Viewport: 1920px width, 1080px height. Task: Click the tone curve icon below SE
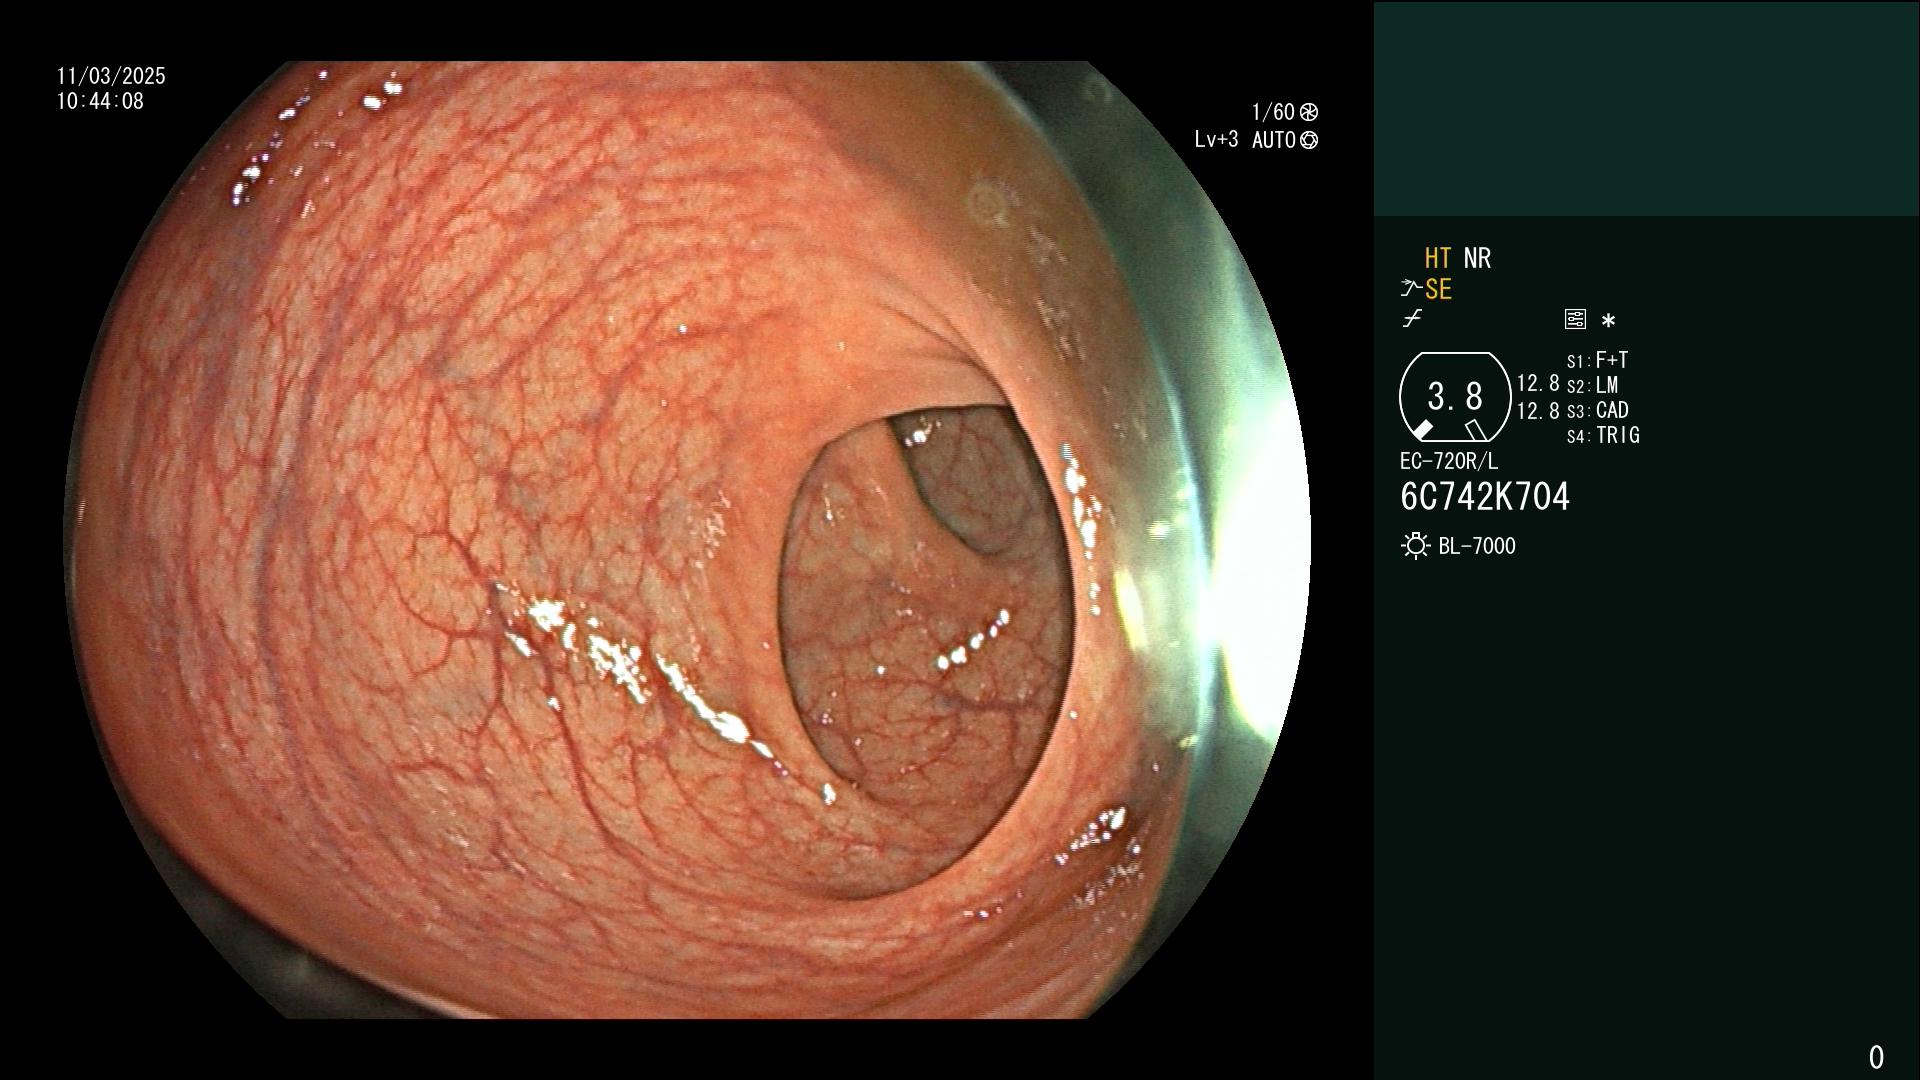click(x=1412, y=319)
